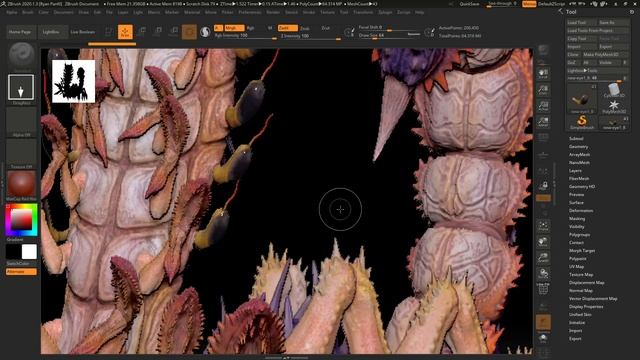Pick a color in the color picker
The width and height of the screenshot is (640, 360).
click(21, 220)
